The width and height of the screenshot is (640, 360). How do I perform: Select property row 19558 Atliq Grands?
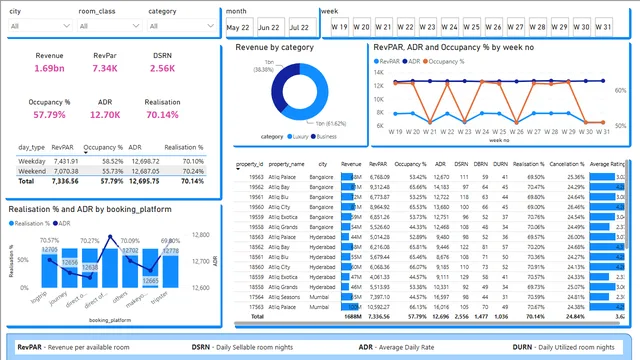[x=429, y=227]
